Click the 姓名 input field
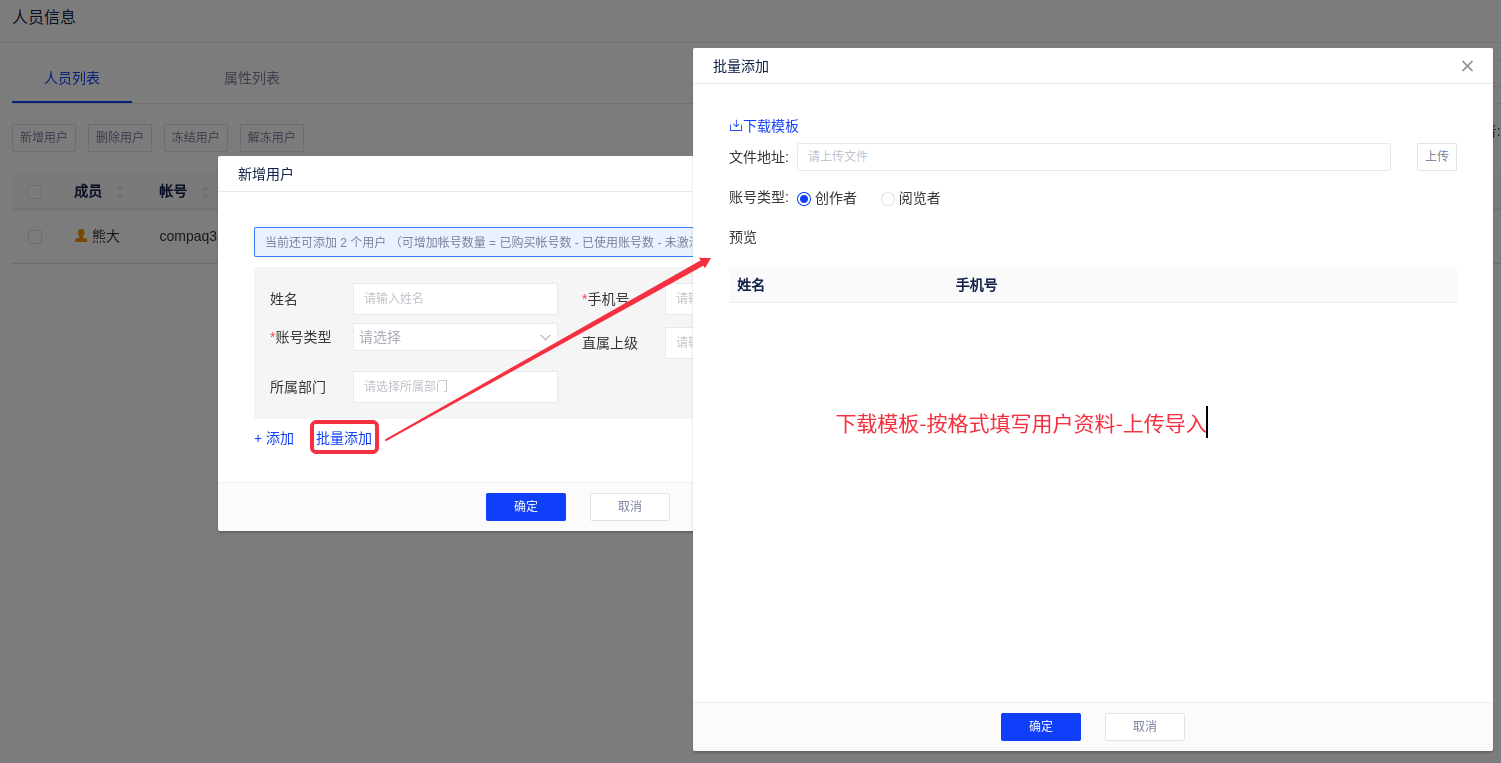Image resolution: width=1501 pixels, height=763 pixels. coord(455,299)
